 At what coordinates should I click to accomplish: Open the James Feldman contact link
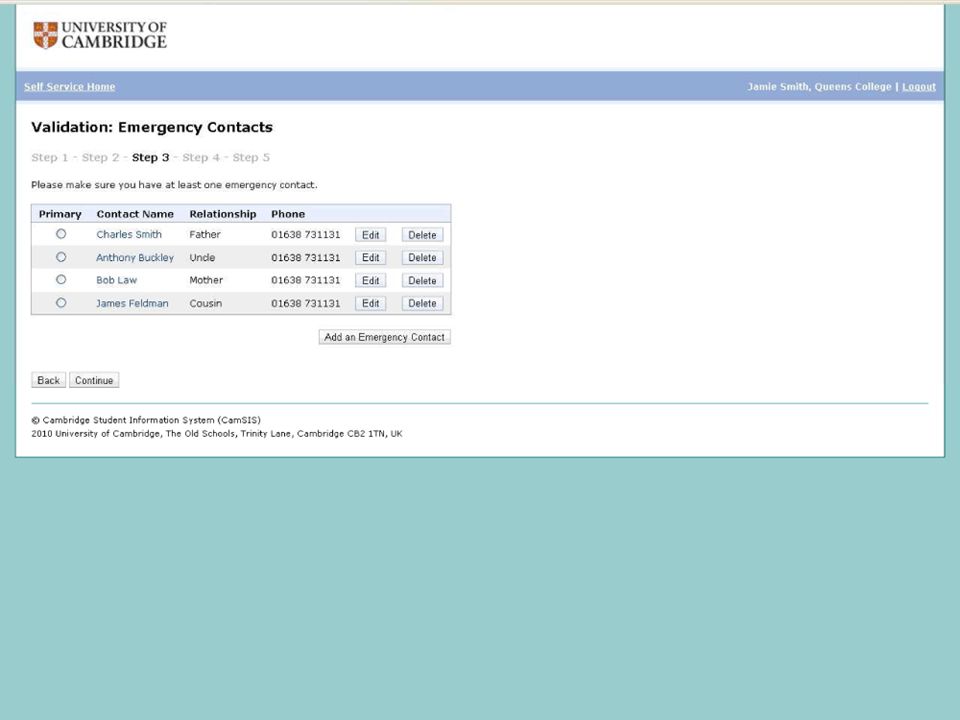click(x=132, y=304)
